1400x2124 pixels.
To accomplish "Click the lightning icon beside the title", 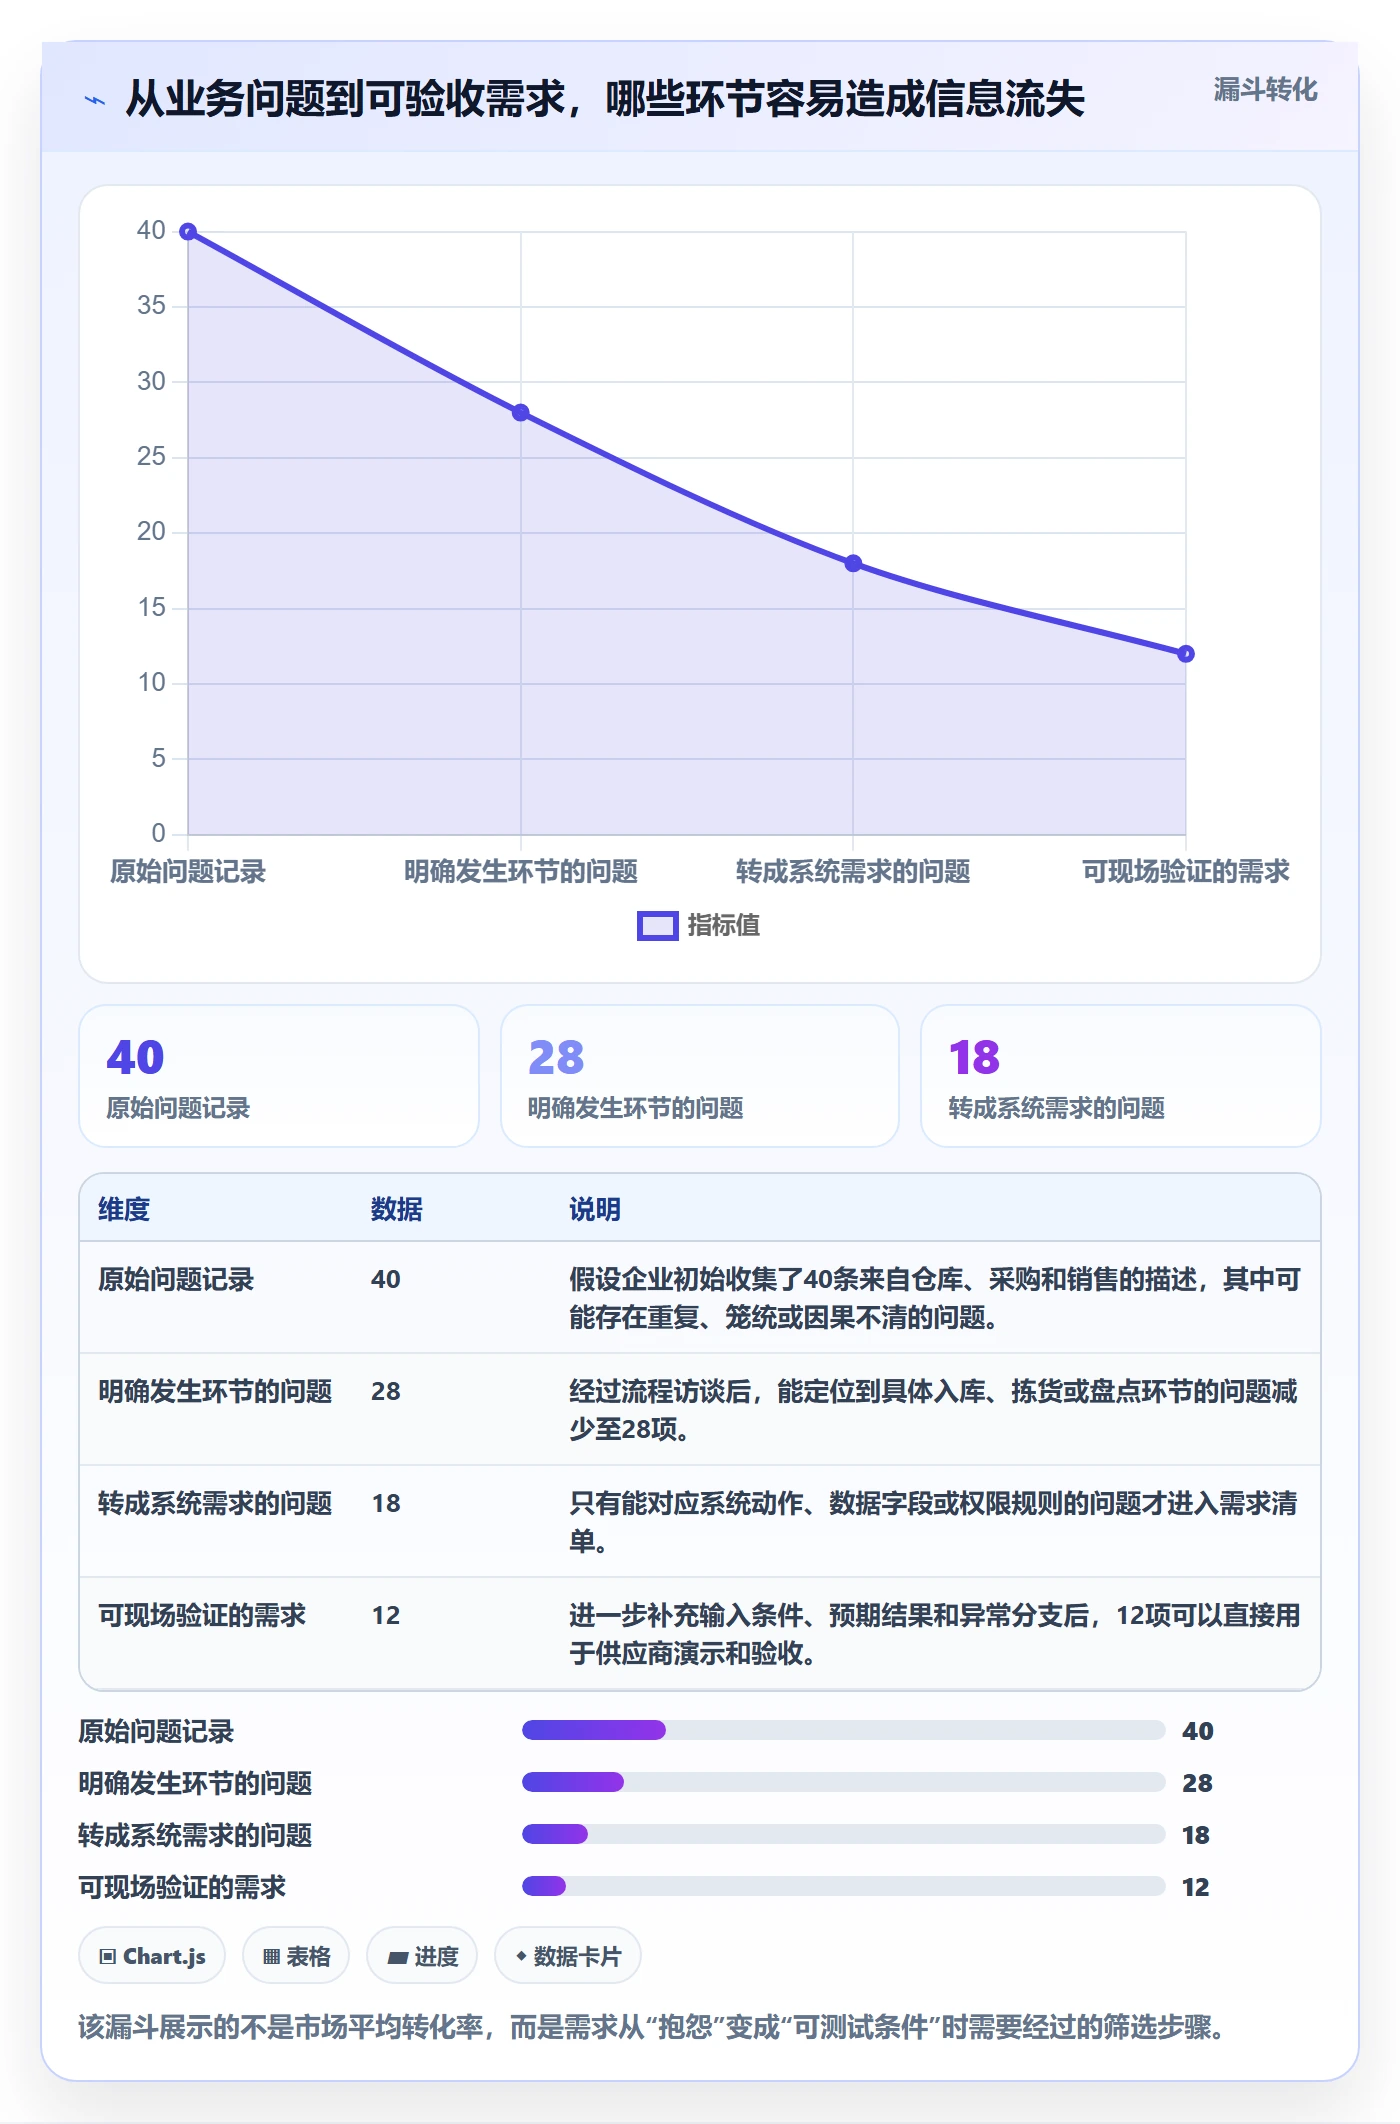I will [x=95, y=100].
